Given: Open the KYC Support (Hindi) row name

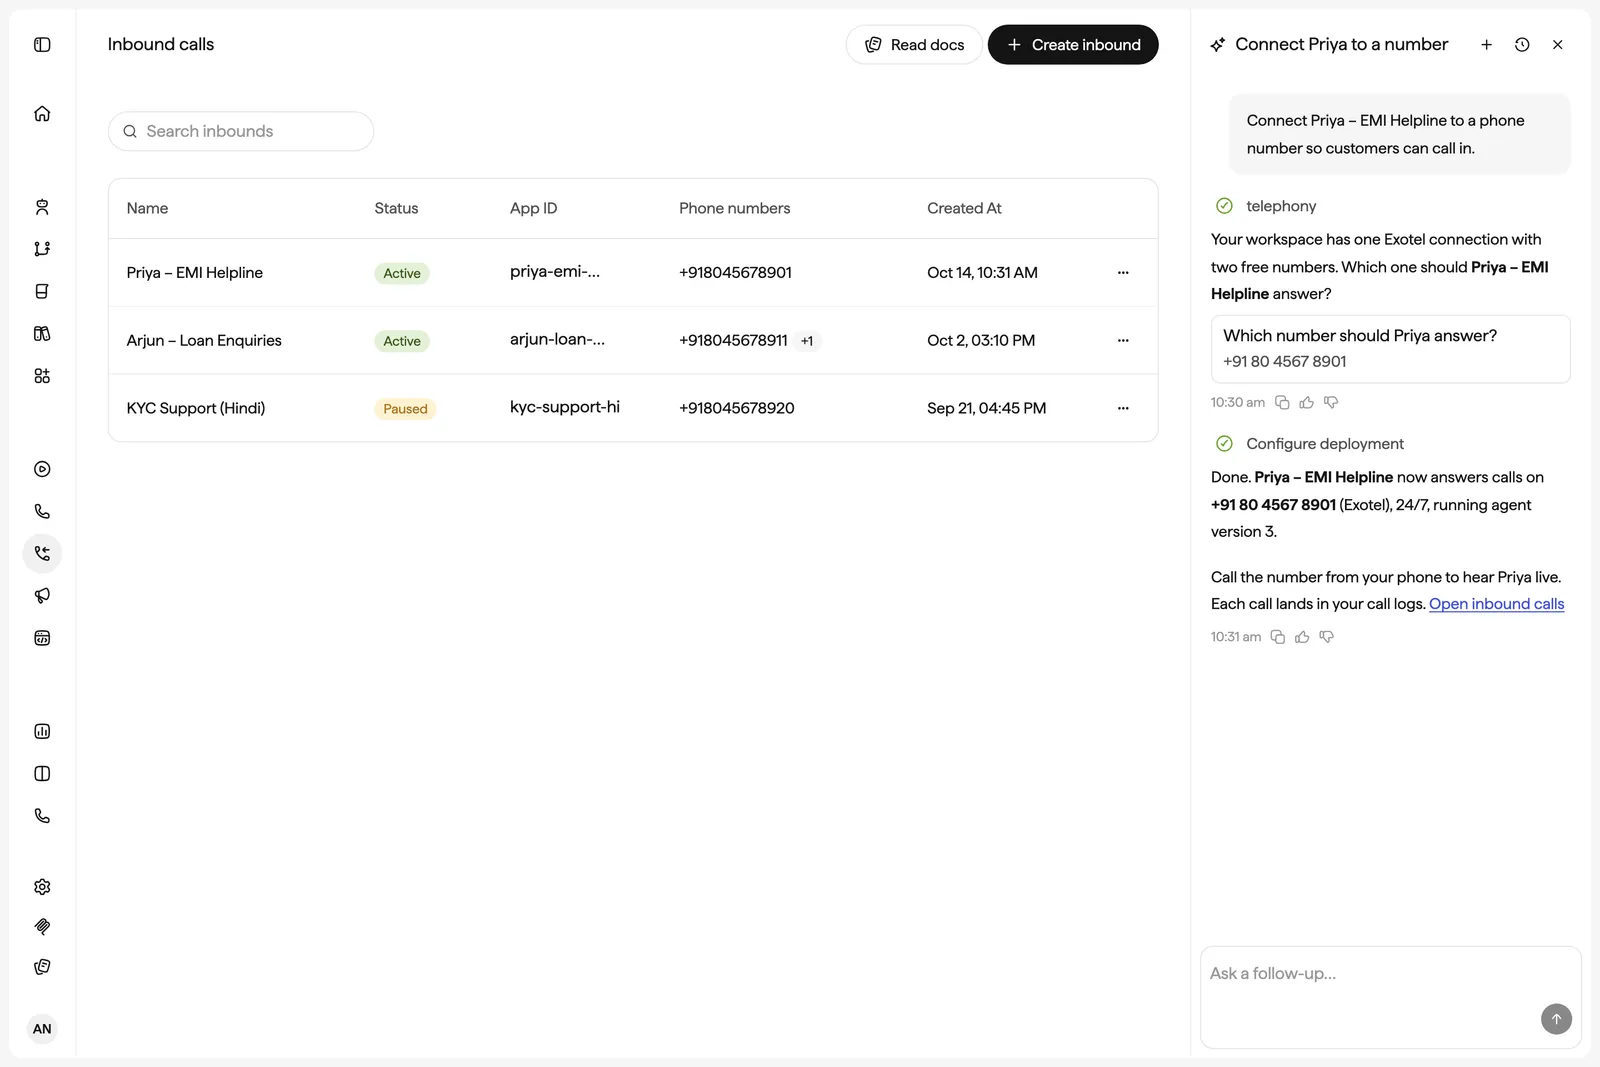Looking at the screenshot, I should pos(196,408).
